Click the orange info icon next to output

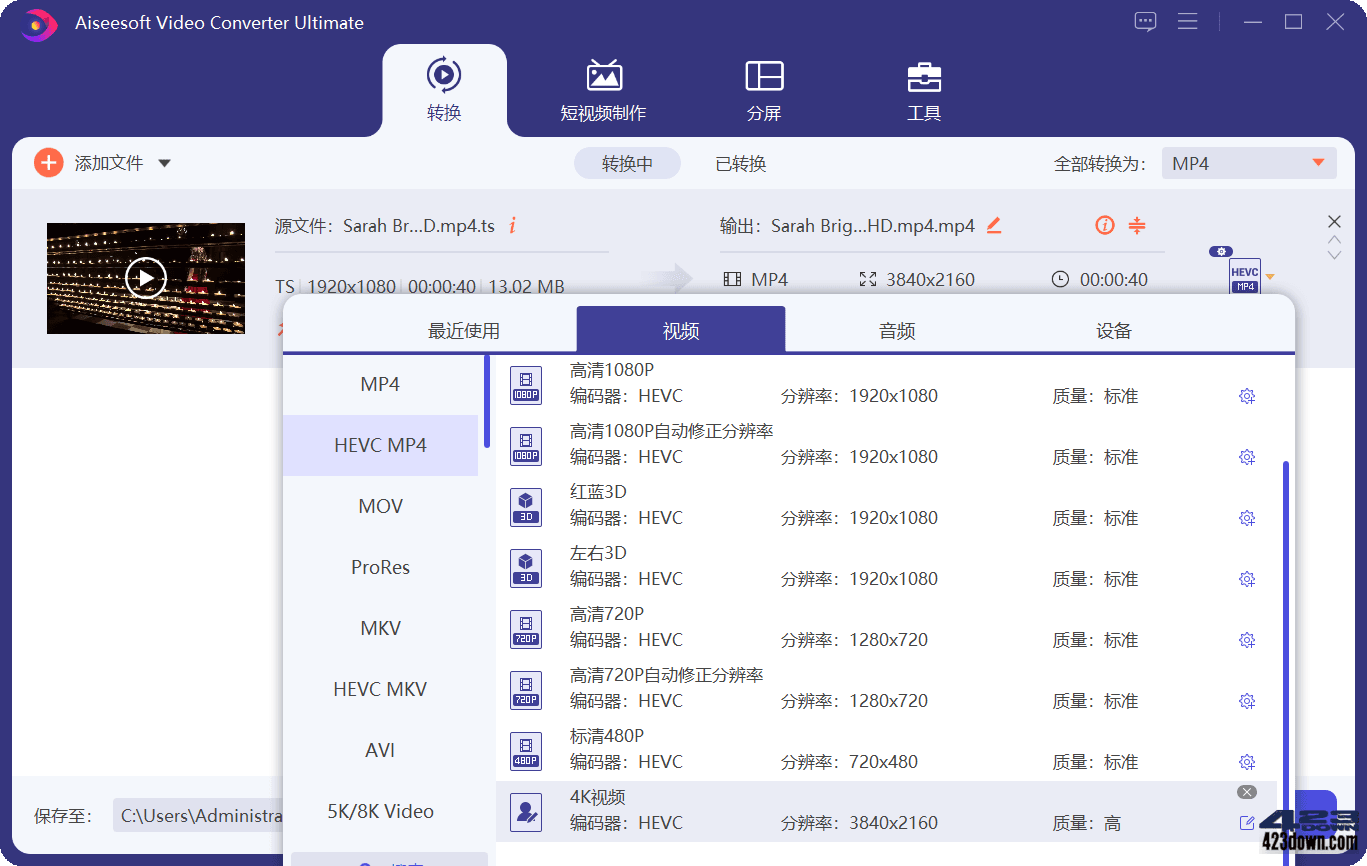click(x=1104, y=225)
